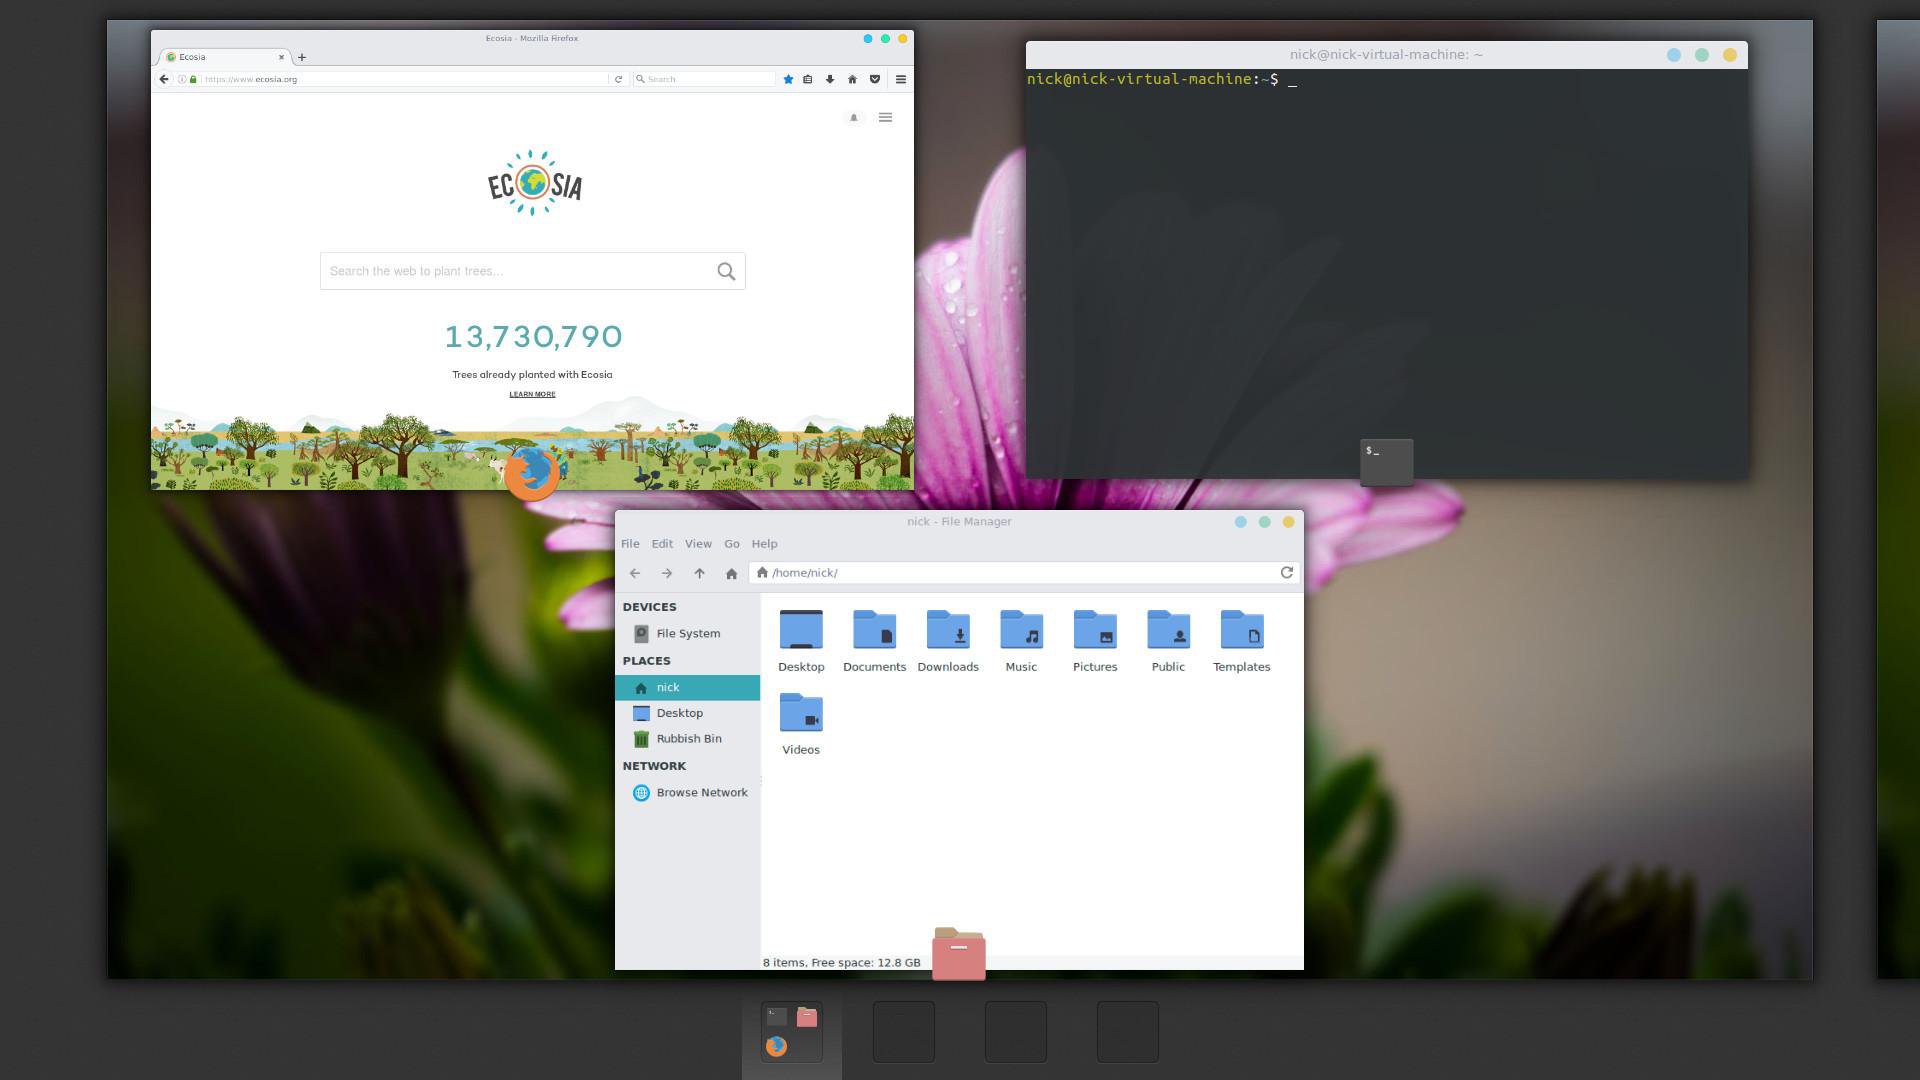Open Firefox reading list clipboard icon

point(808,79)
